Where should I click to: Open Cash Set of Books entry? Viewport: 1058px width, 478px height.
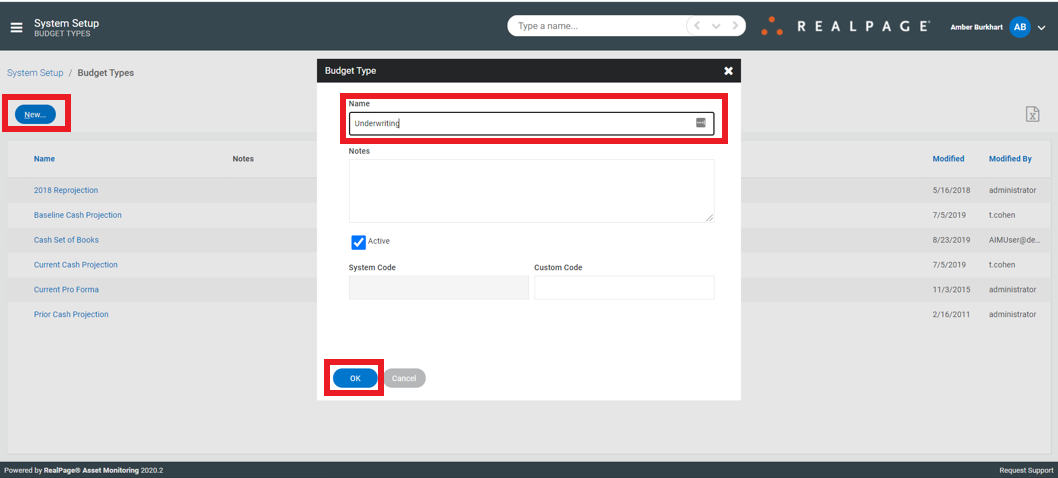point(66,240)
